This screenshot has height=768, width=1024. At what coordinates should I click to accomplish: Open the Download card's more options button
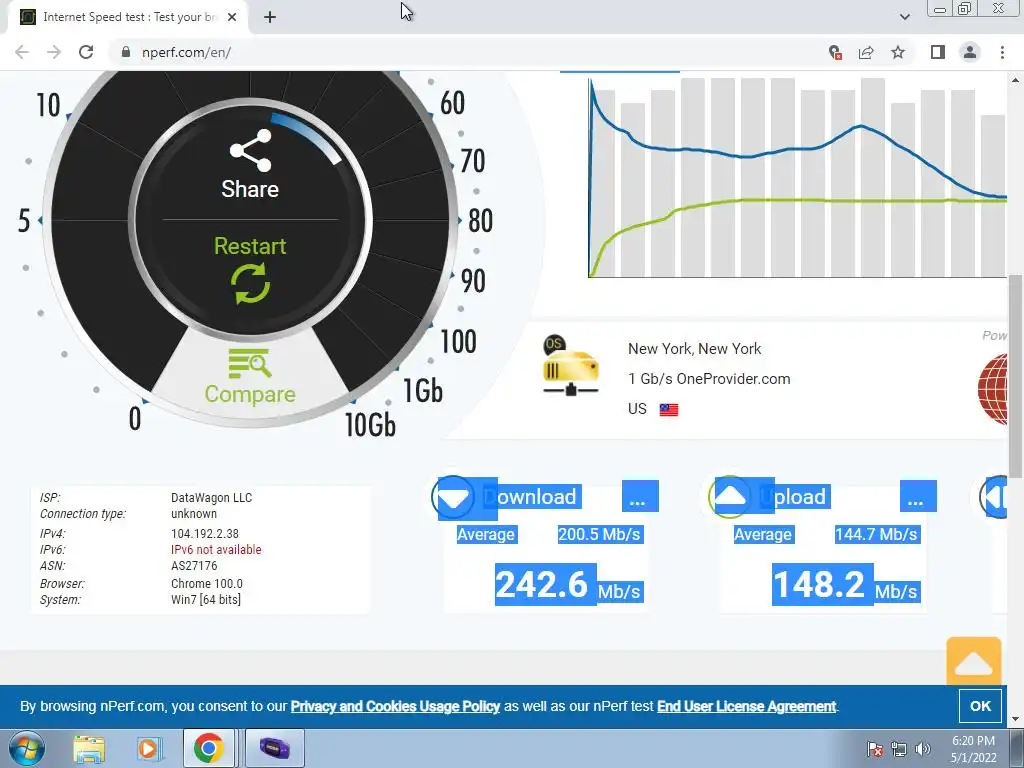[640, 496]
